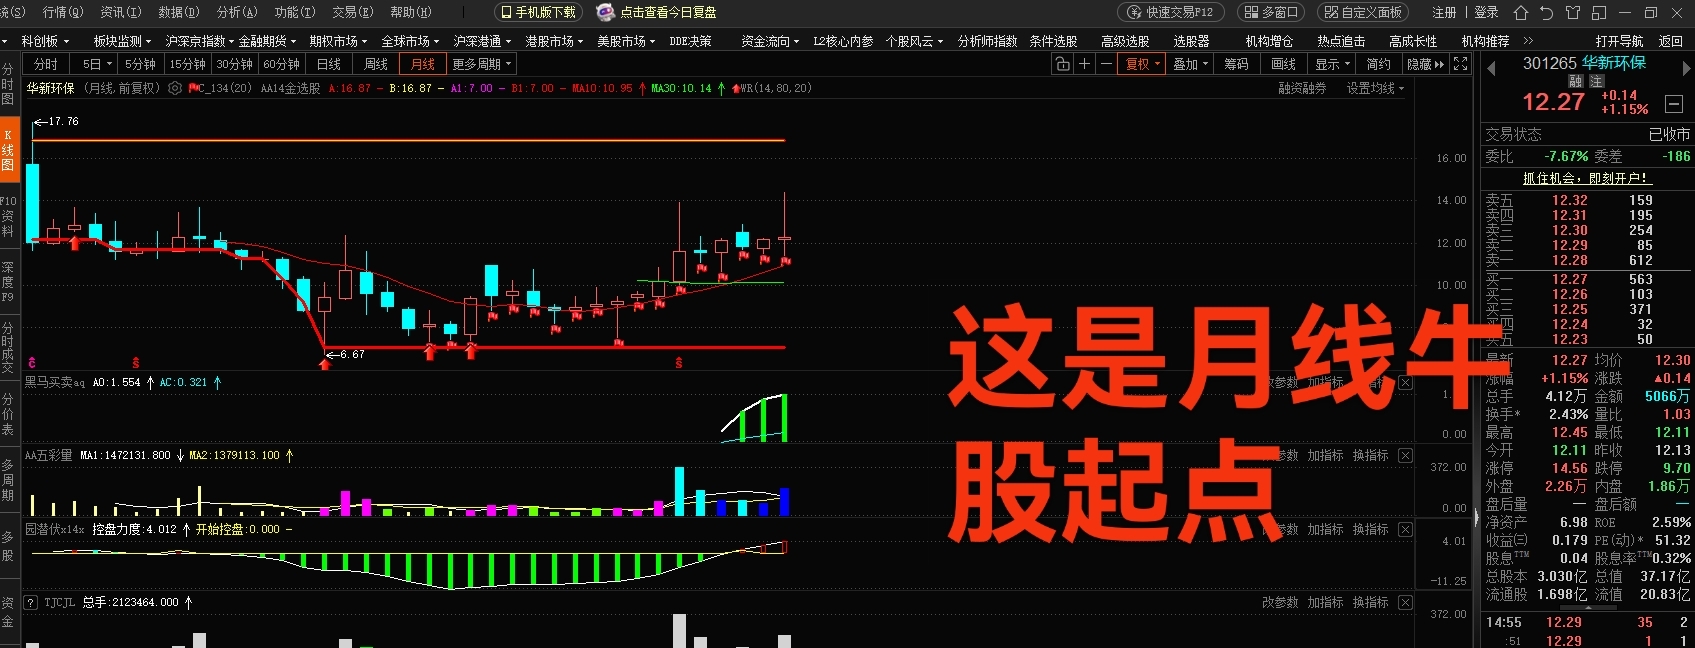
Task: Click 返回 button
Action: coord(1670,41)
